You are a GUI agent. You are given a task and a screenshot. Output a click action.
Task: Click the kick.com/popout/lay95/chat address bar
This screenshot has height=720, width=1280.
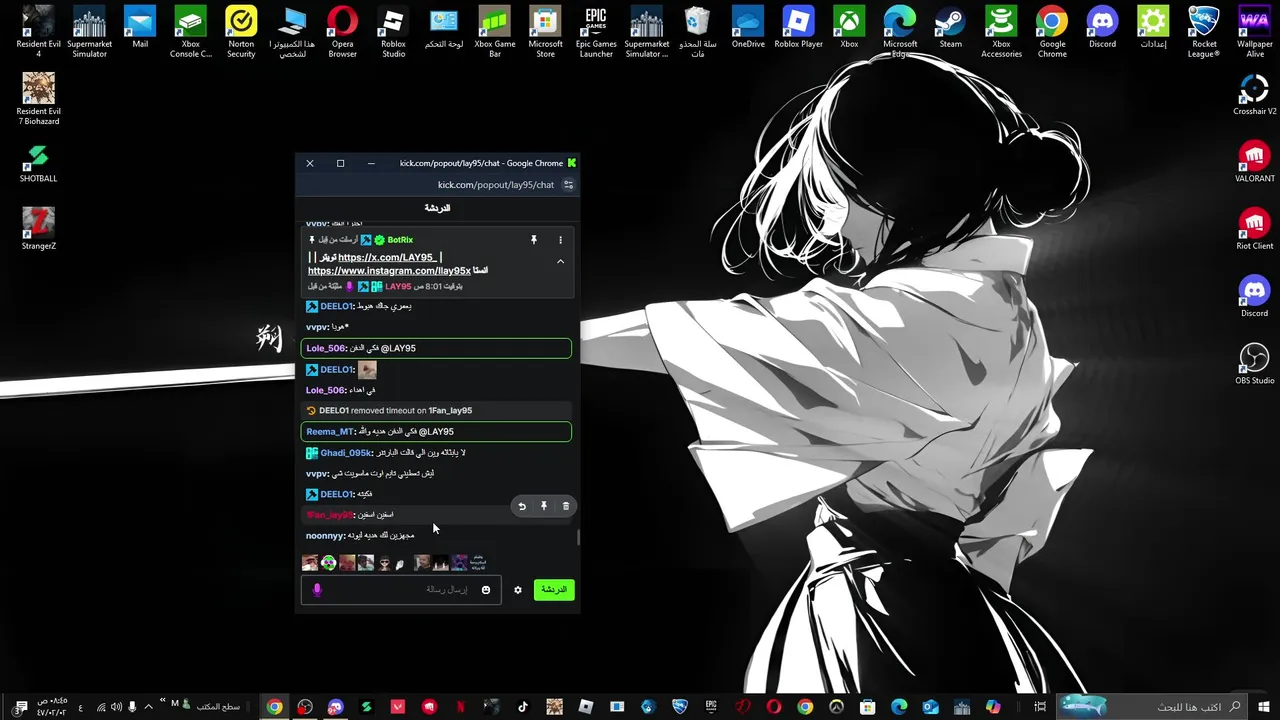496,185
